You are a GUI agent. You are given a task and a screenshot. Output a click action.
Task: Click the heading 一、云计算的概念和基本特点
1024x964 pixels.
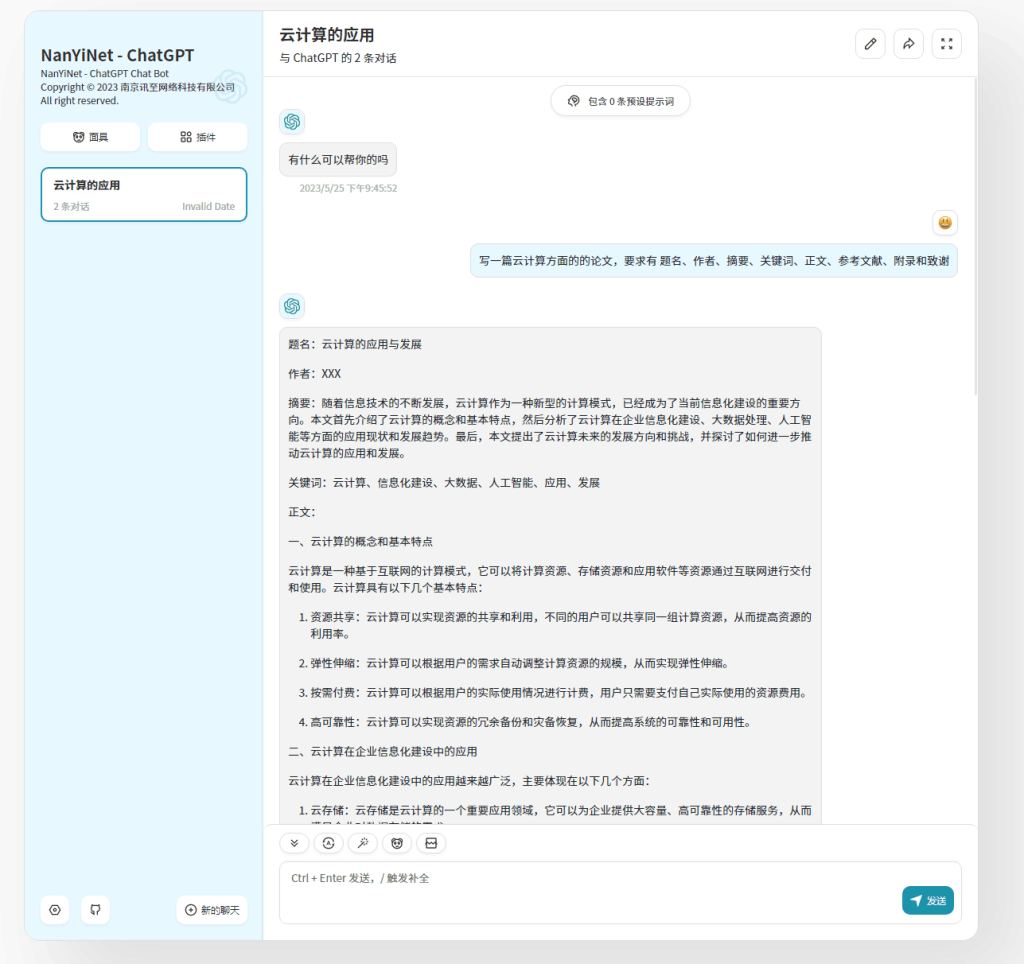360,541
